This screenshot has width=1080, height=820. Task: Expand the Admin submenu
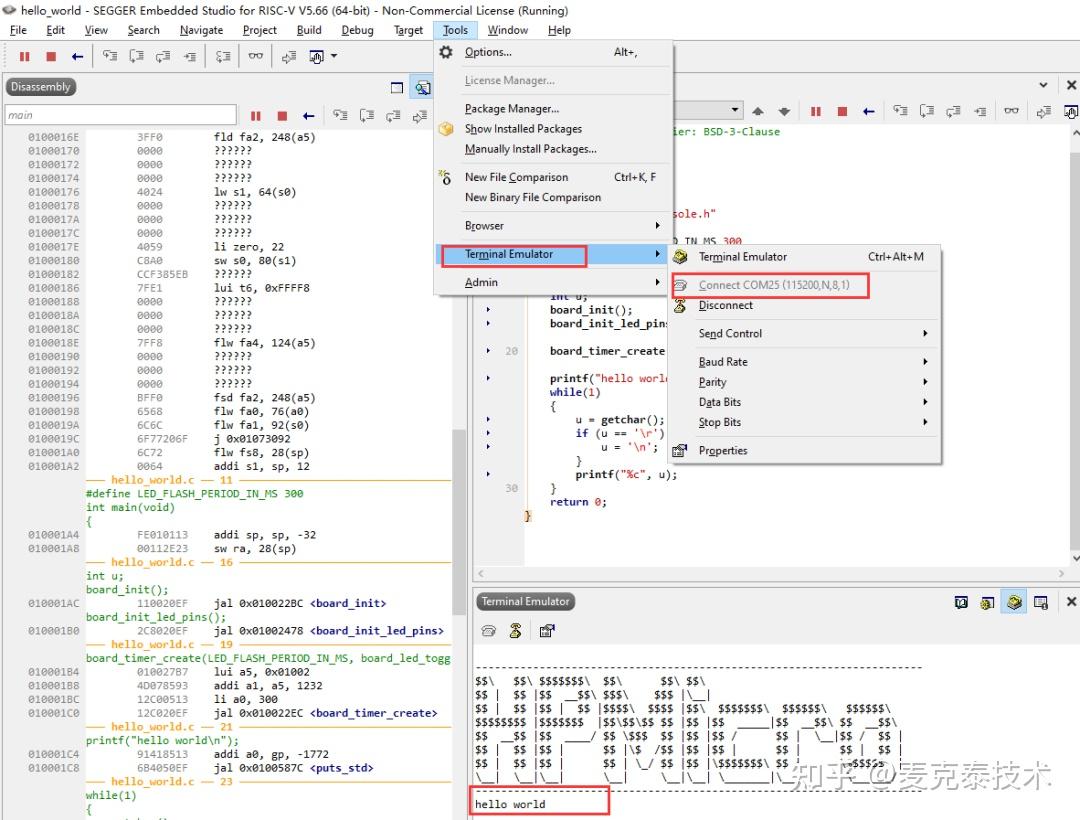click(554, 282)
